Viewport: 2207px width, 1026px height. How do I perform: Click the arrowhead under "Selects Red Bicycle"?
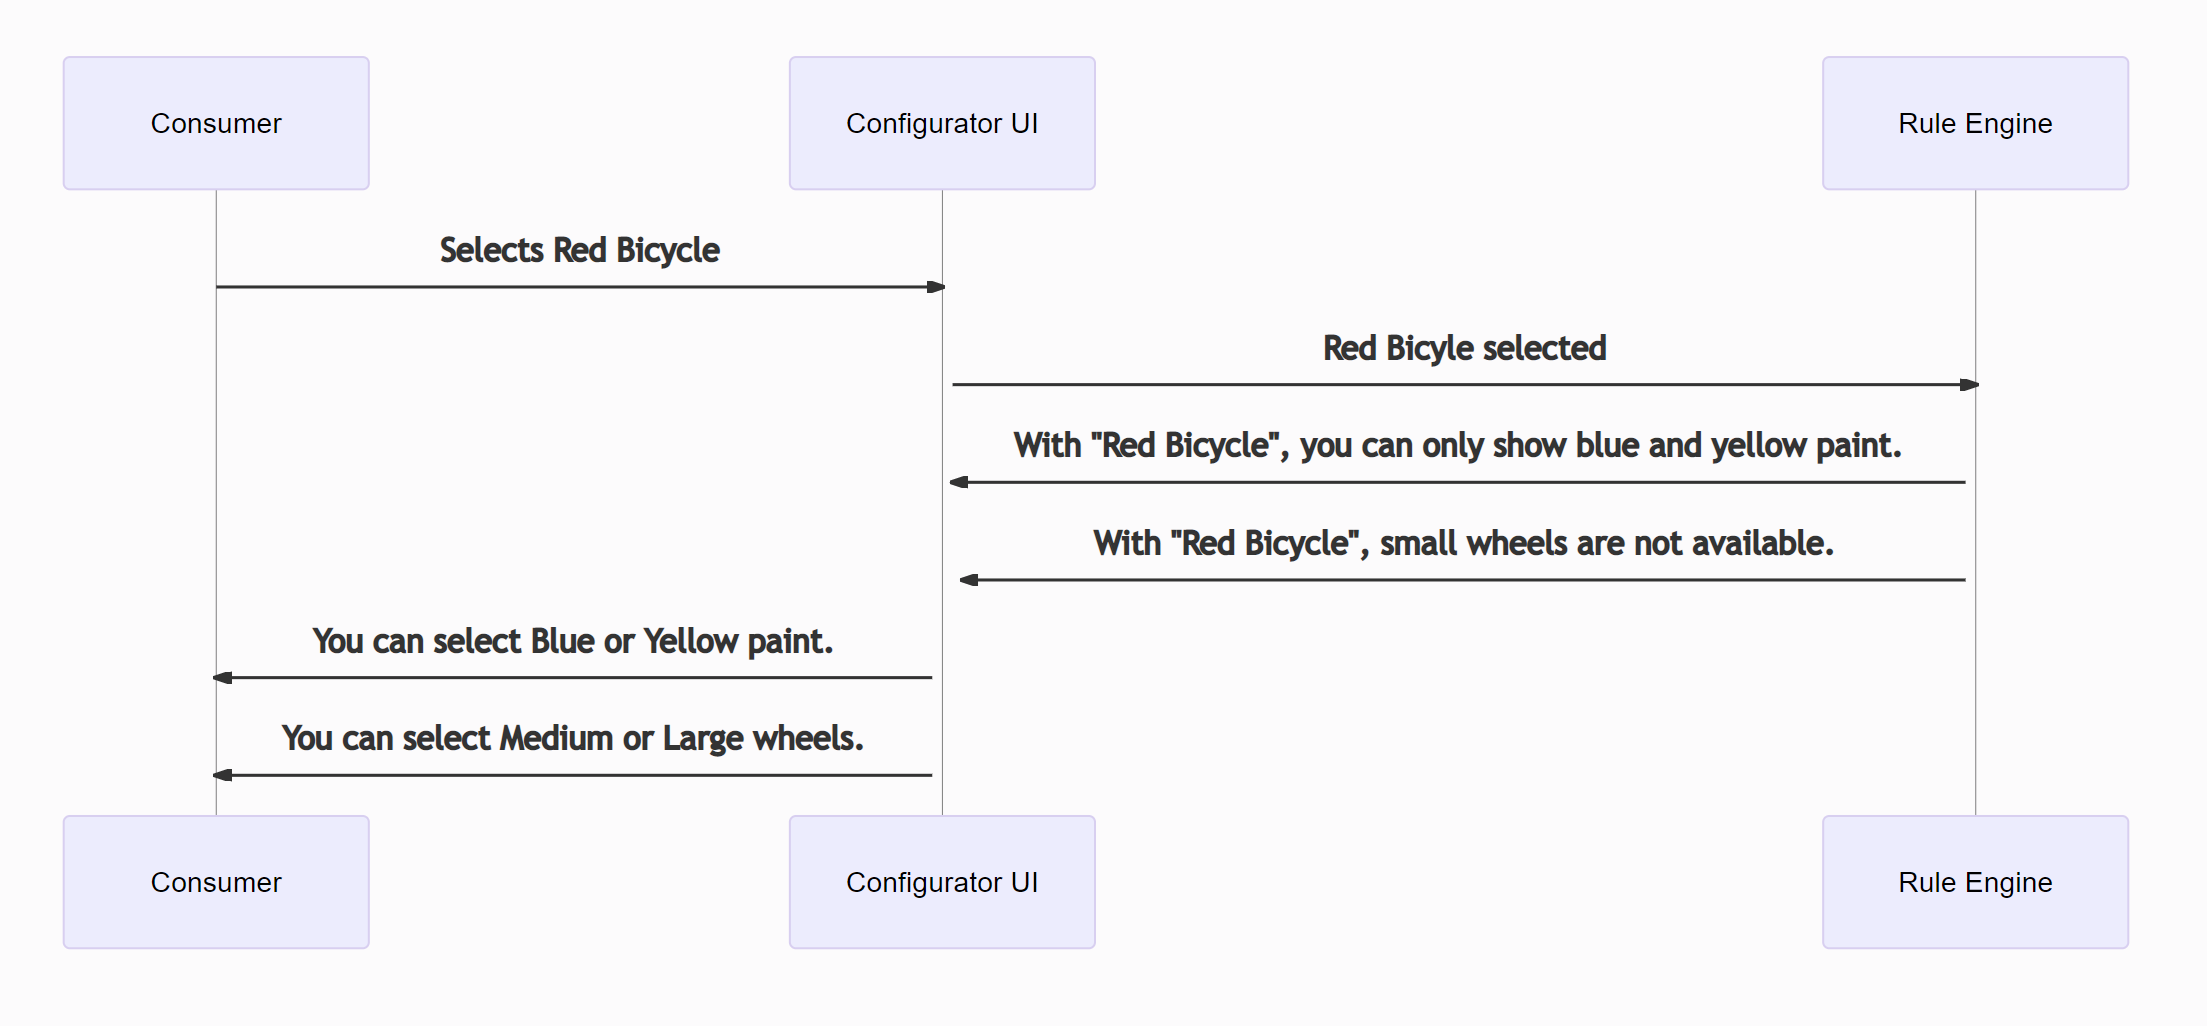tap(936, 287)
